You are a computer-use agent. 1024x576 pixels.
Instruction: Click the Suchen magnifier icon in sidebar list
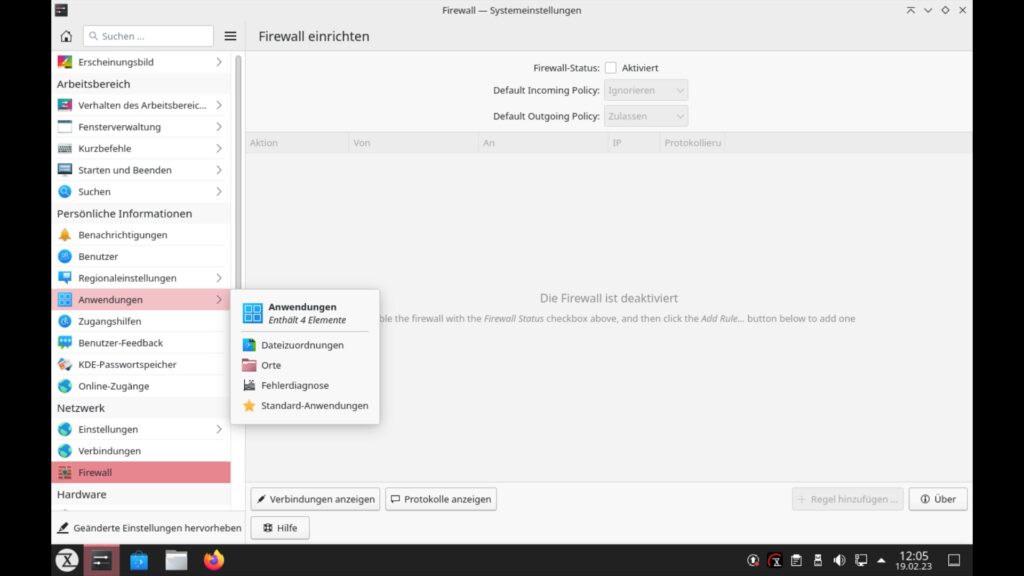(x=65, y=191)
